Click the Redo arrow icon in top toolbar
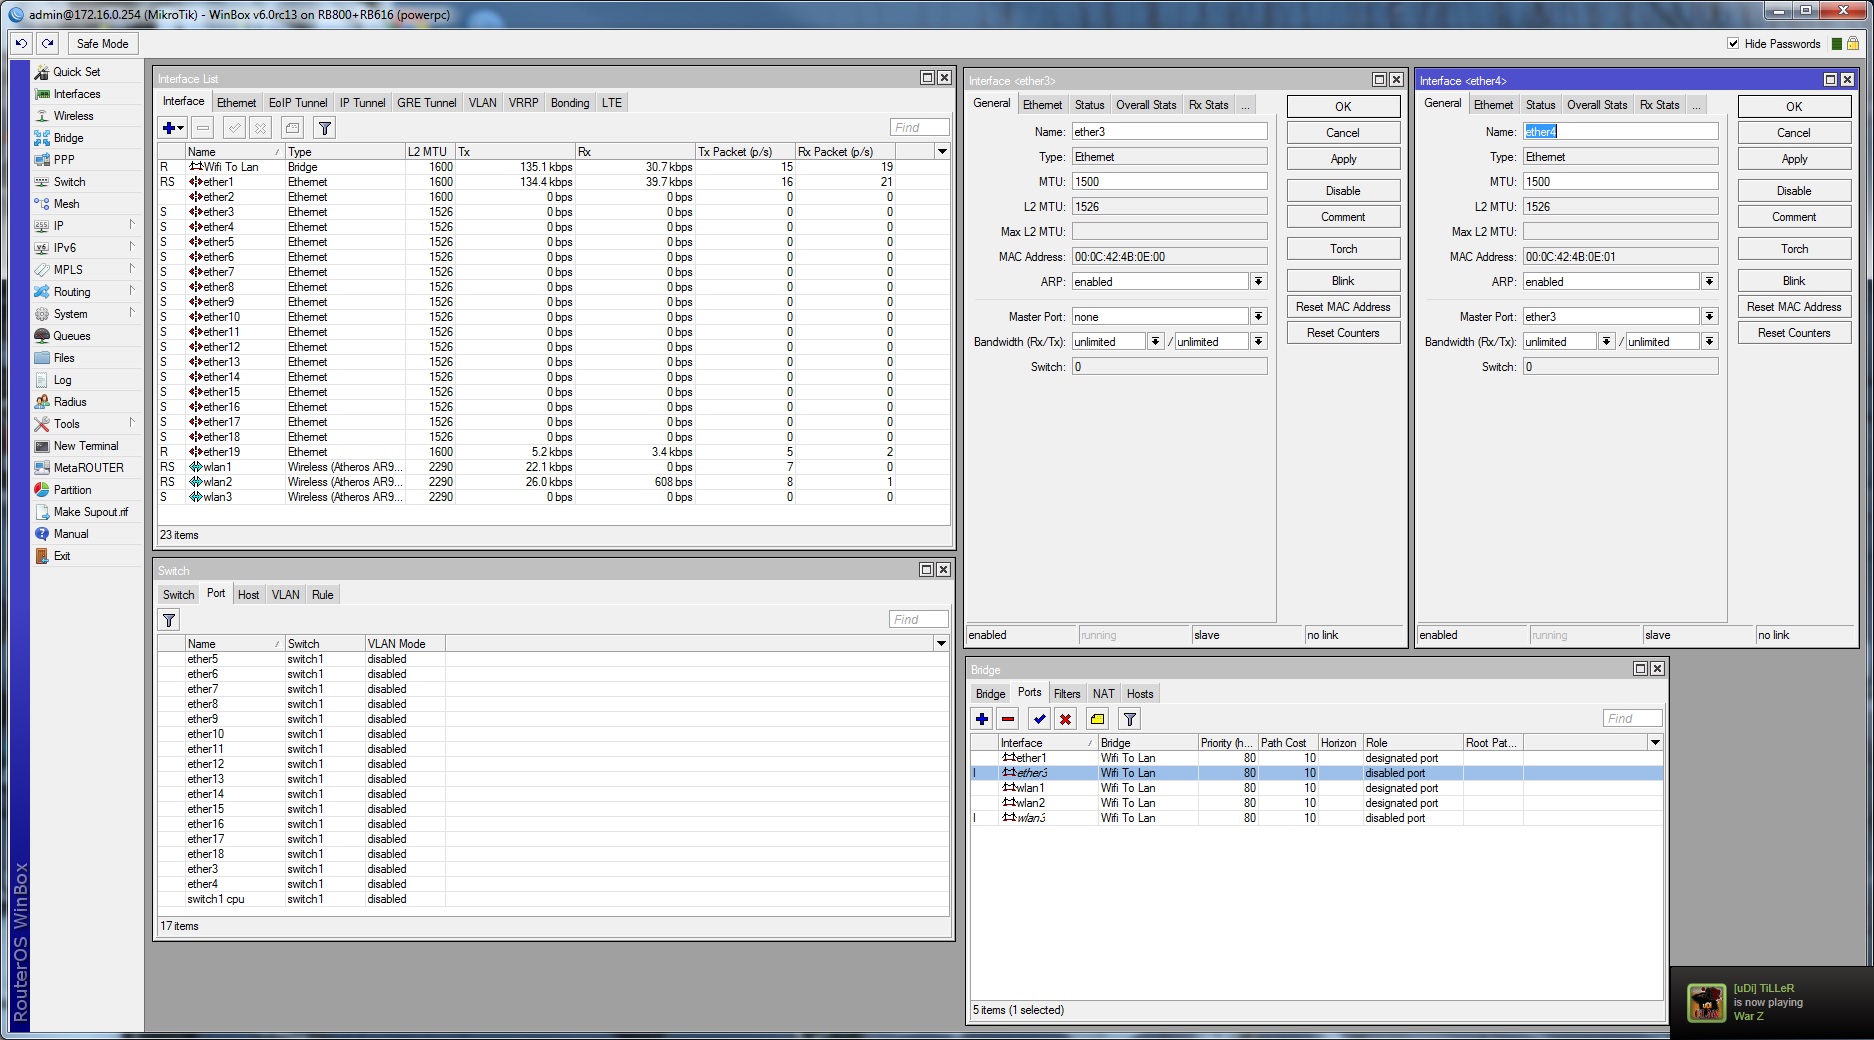Image resolution: width=1874 pixels, height=1040 pixels. (47, 43)
